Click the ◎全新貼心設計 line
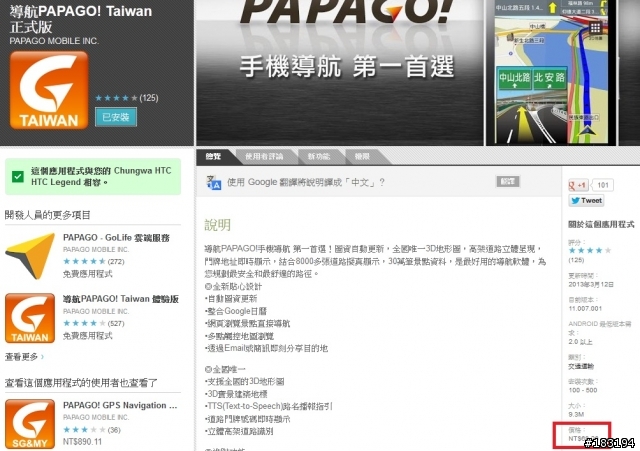Viewport: 640px width, 451px height. point(233,287)
